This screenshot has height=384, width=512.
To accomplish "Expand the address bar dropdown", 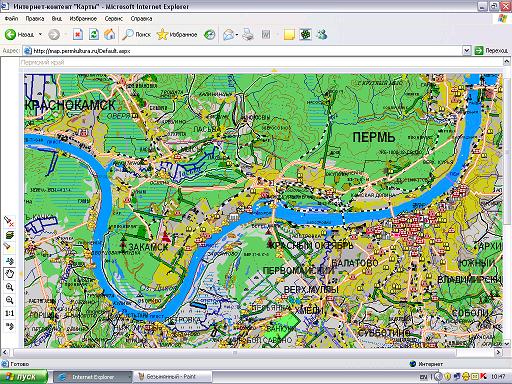I will click(467, 51).
